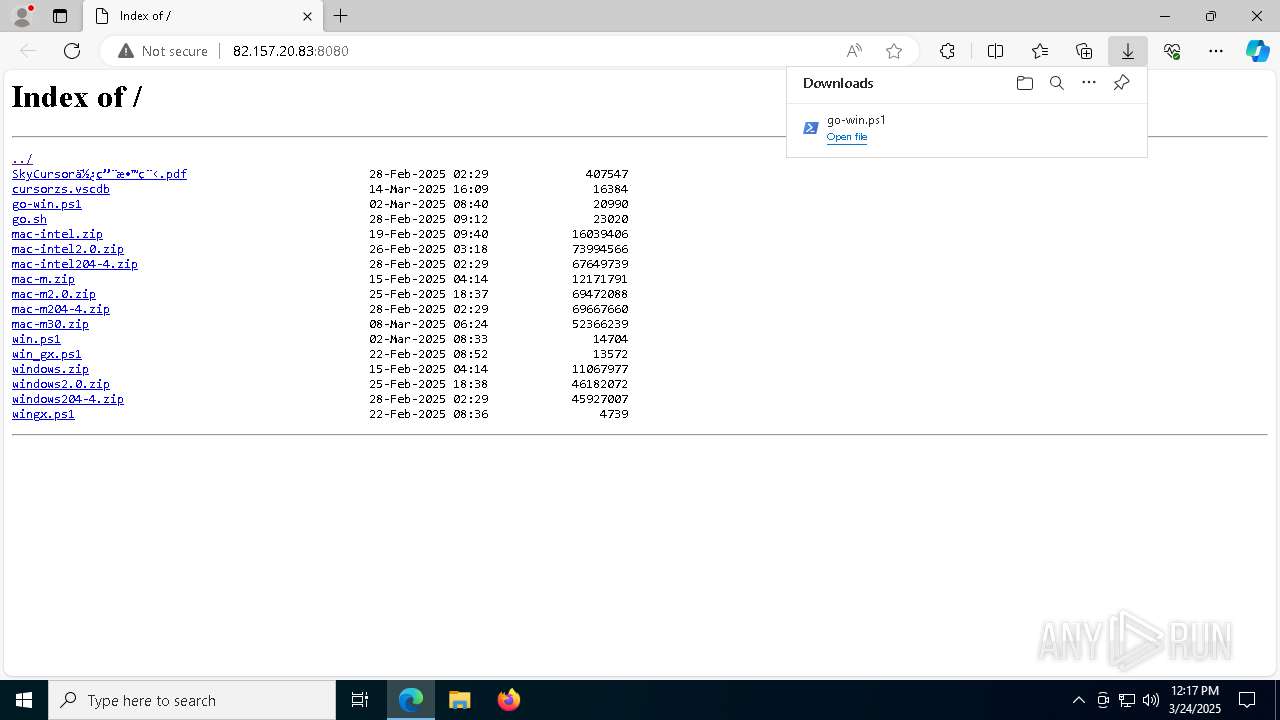Click the back navigation arrow
Viewport: 1280px width, 720px height.
28,51
